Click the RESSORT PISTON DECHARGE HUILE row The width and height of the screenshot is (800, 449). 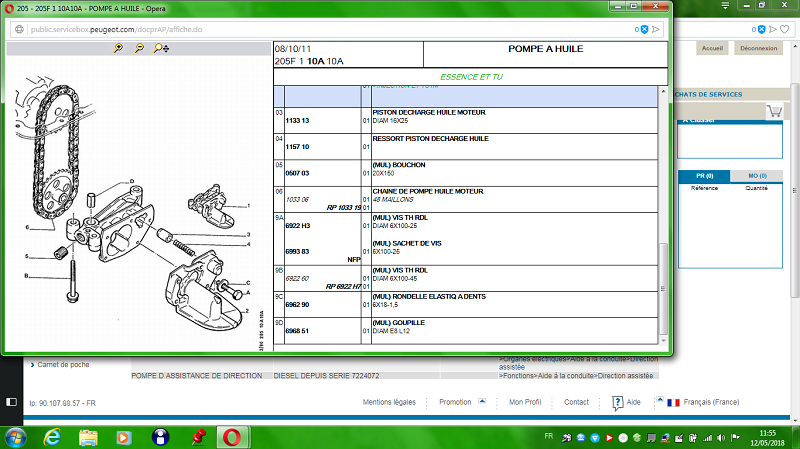point(466,147)
